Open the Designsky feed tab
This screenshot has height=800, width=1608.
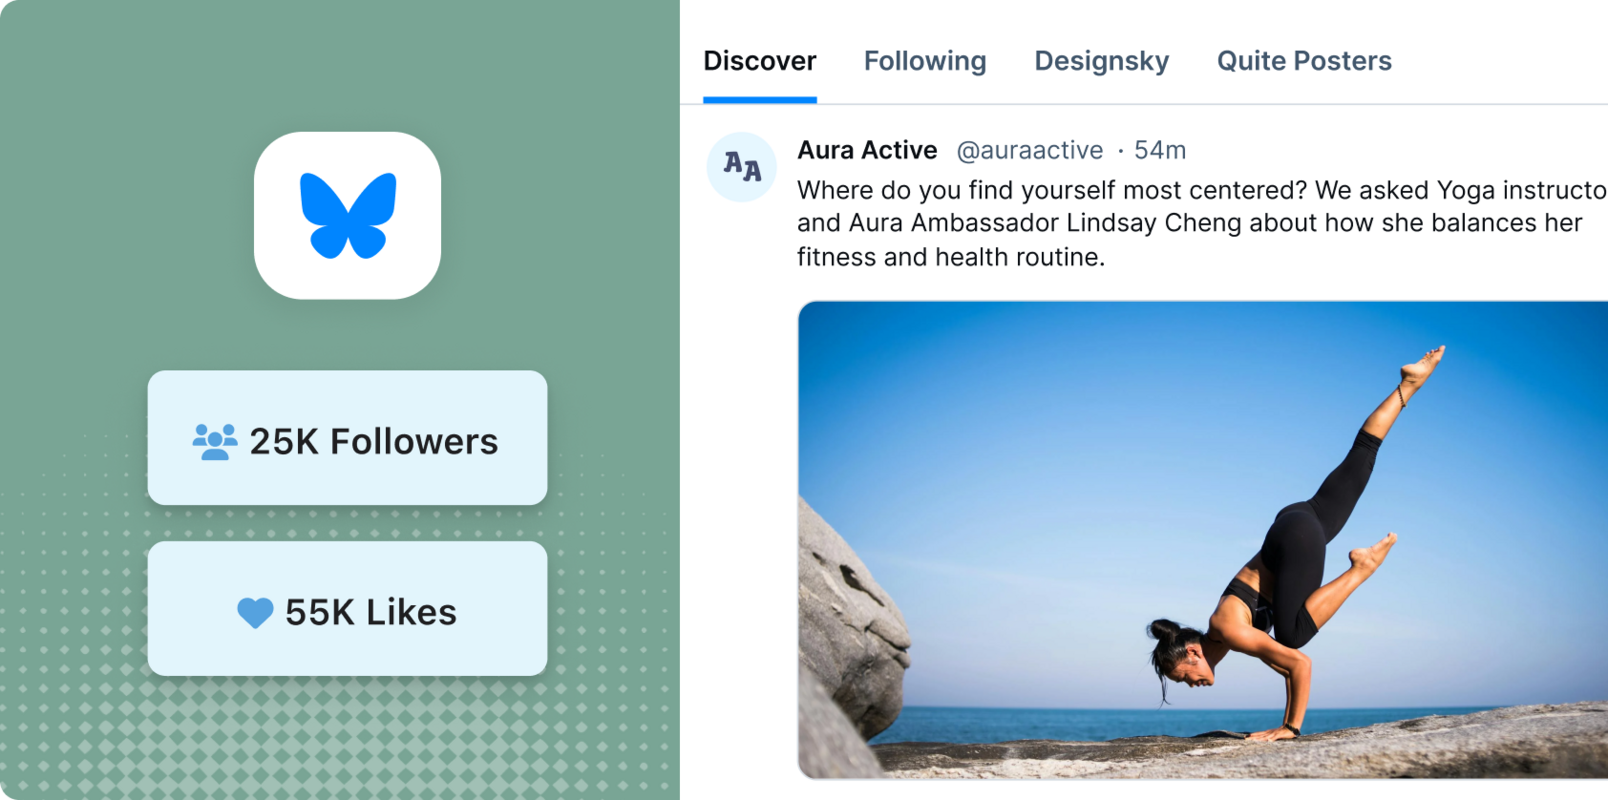pyautogui.click(x=1101, y=61)
